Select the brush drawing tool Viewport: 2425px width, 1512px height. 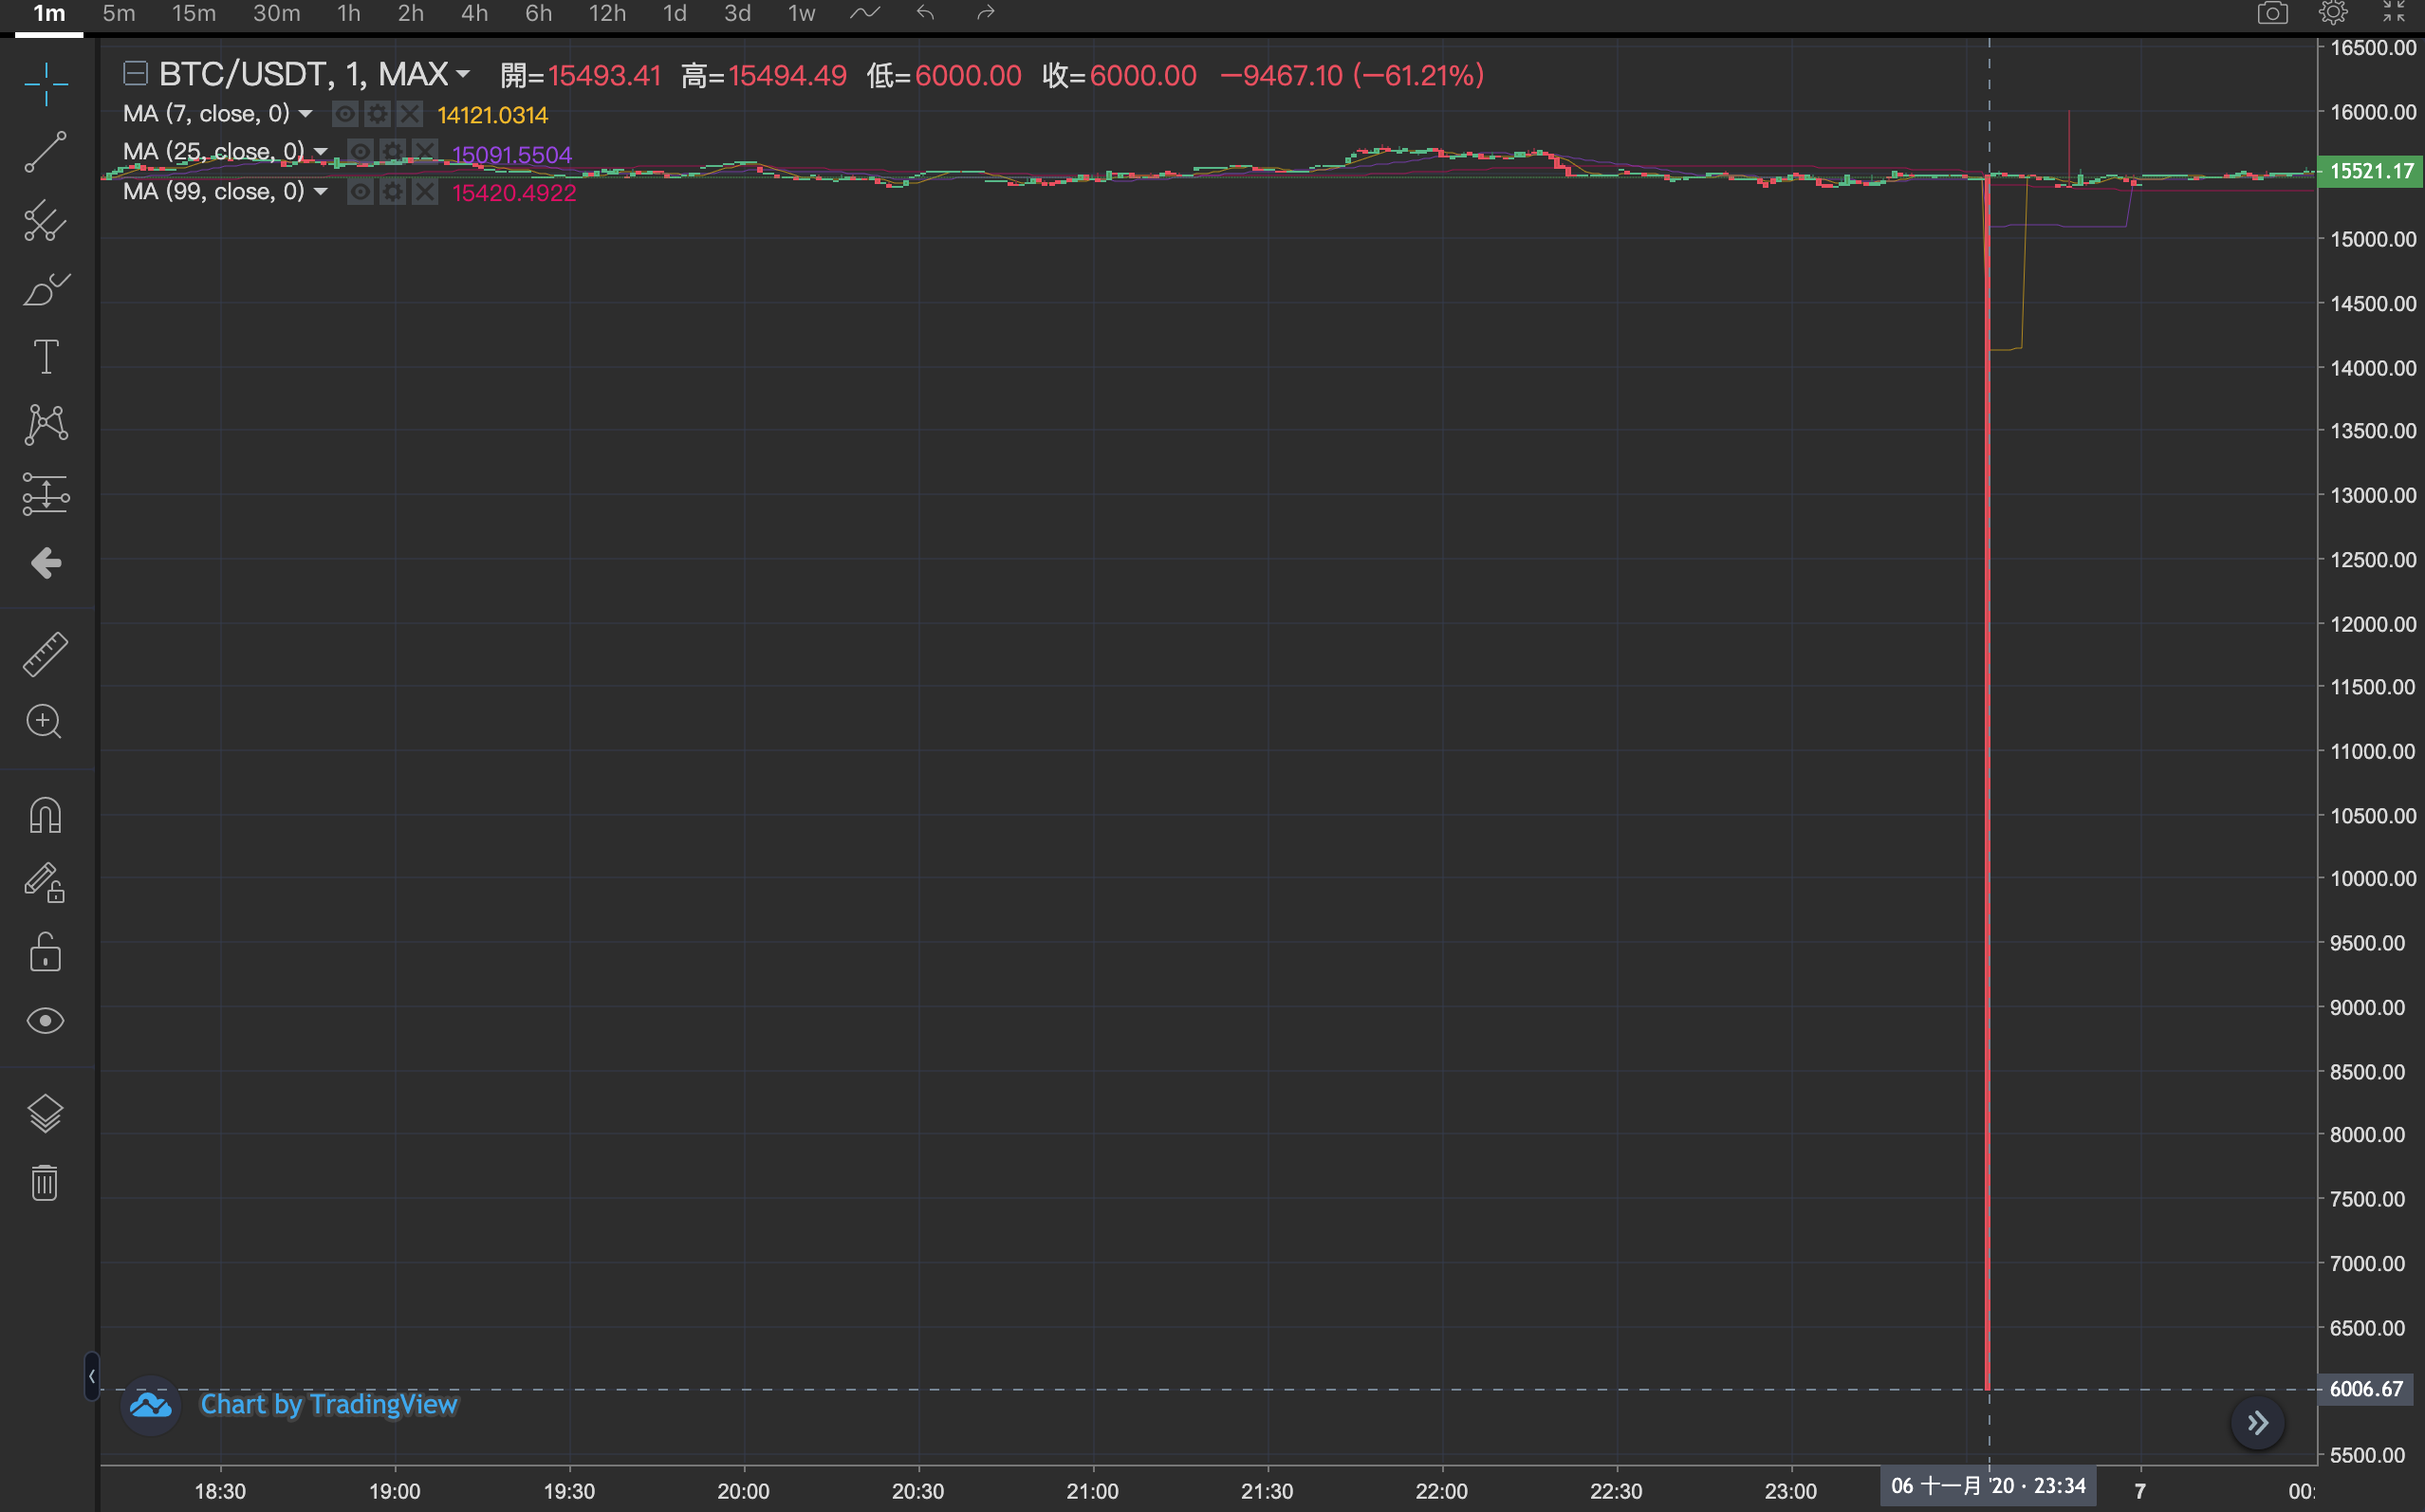coord(46,289)
